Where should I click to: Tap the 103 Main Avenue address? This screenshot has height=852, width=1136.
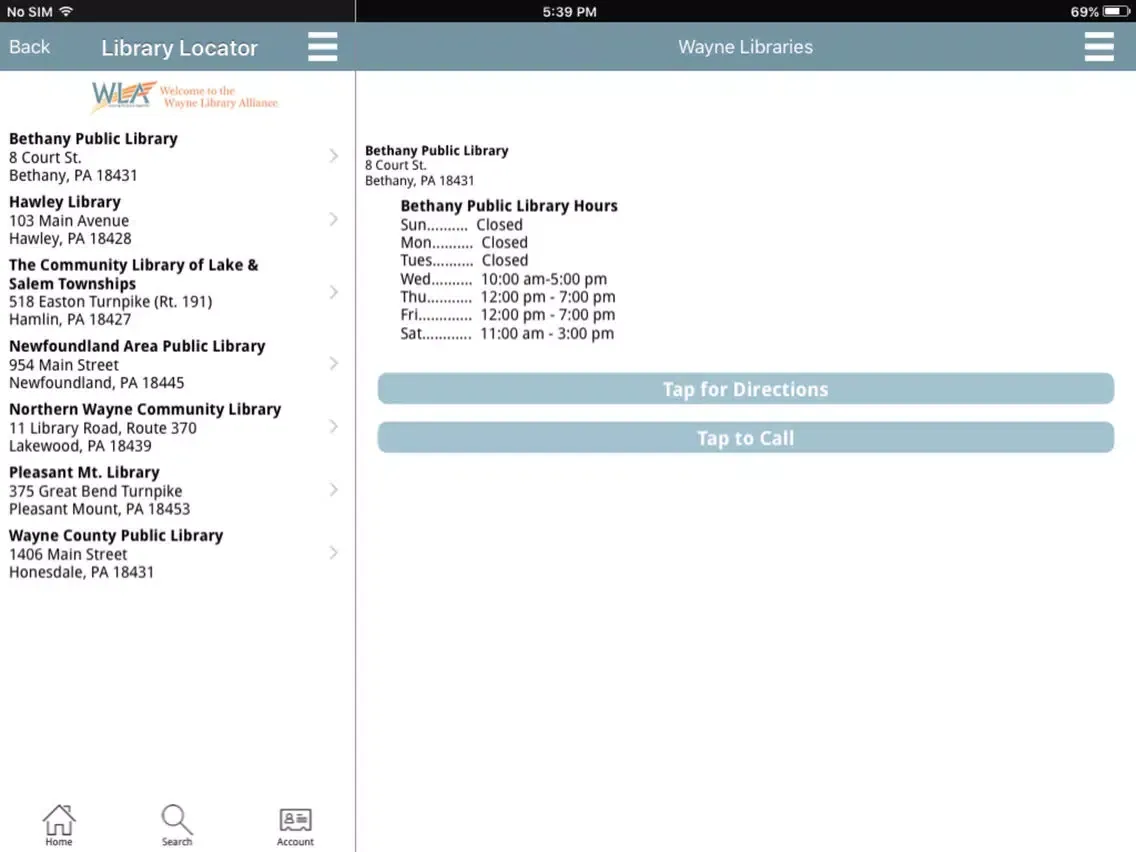[x=69, y=220]
